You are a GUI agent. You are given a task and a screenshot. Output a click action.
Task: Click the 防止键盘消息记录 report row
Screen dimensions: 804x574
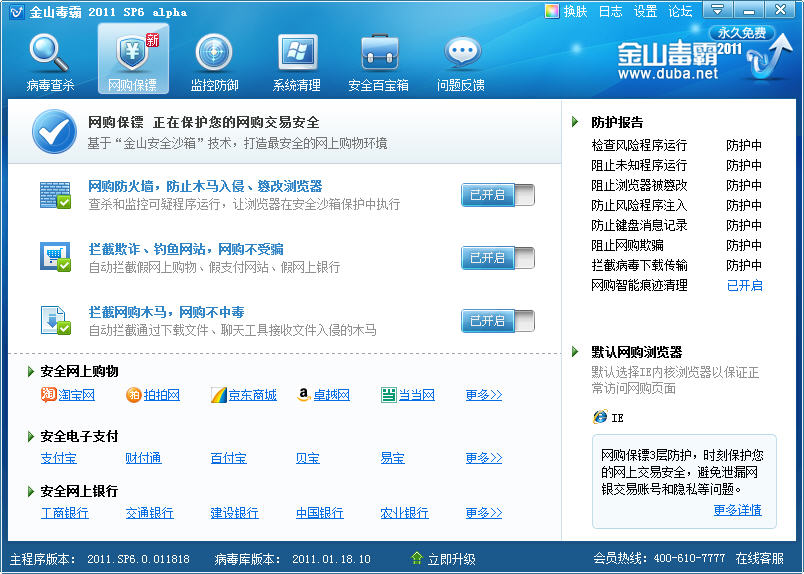pos(676,225)
